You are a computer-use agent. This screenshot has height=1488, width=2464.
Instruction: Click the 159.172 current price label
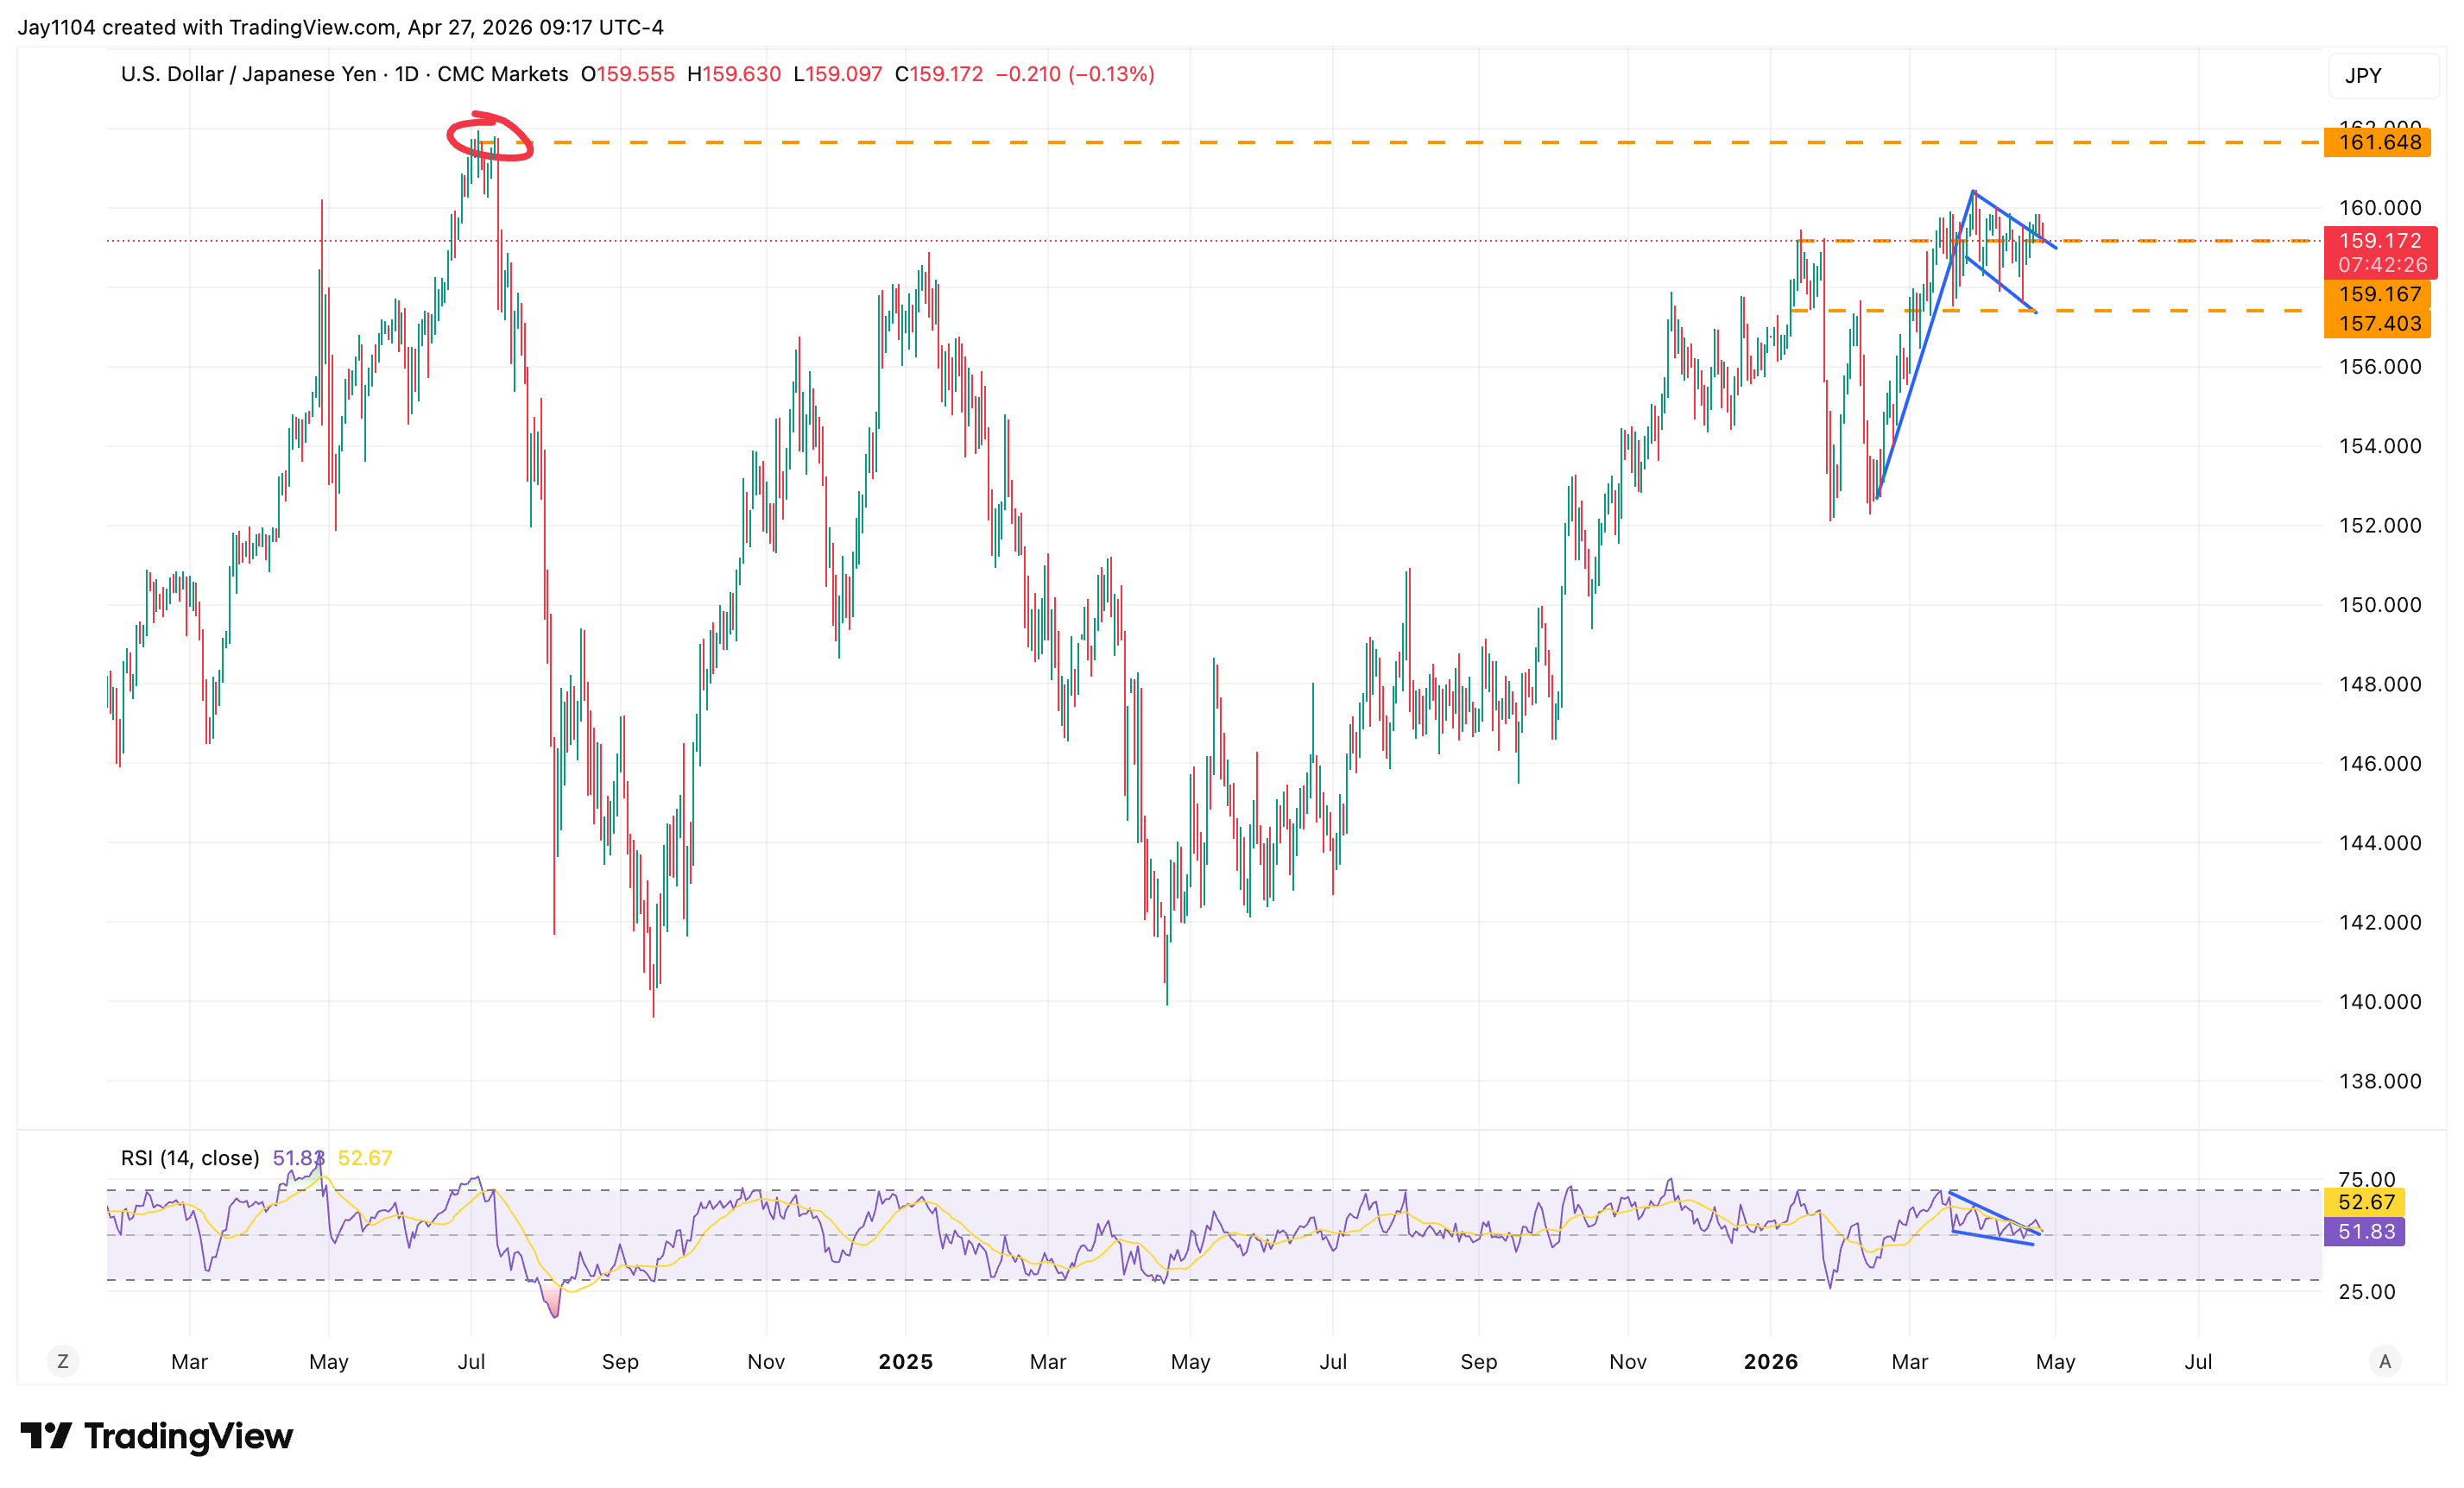pos(2380,241)
